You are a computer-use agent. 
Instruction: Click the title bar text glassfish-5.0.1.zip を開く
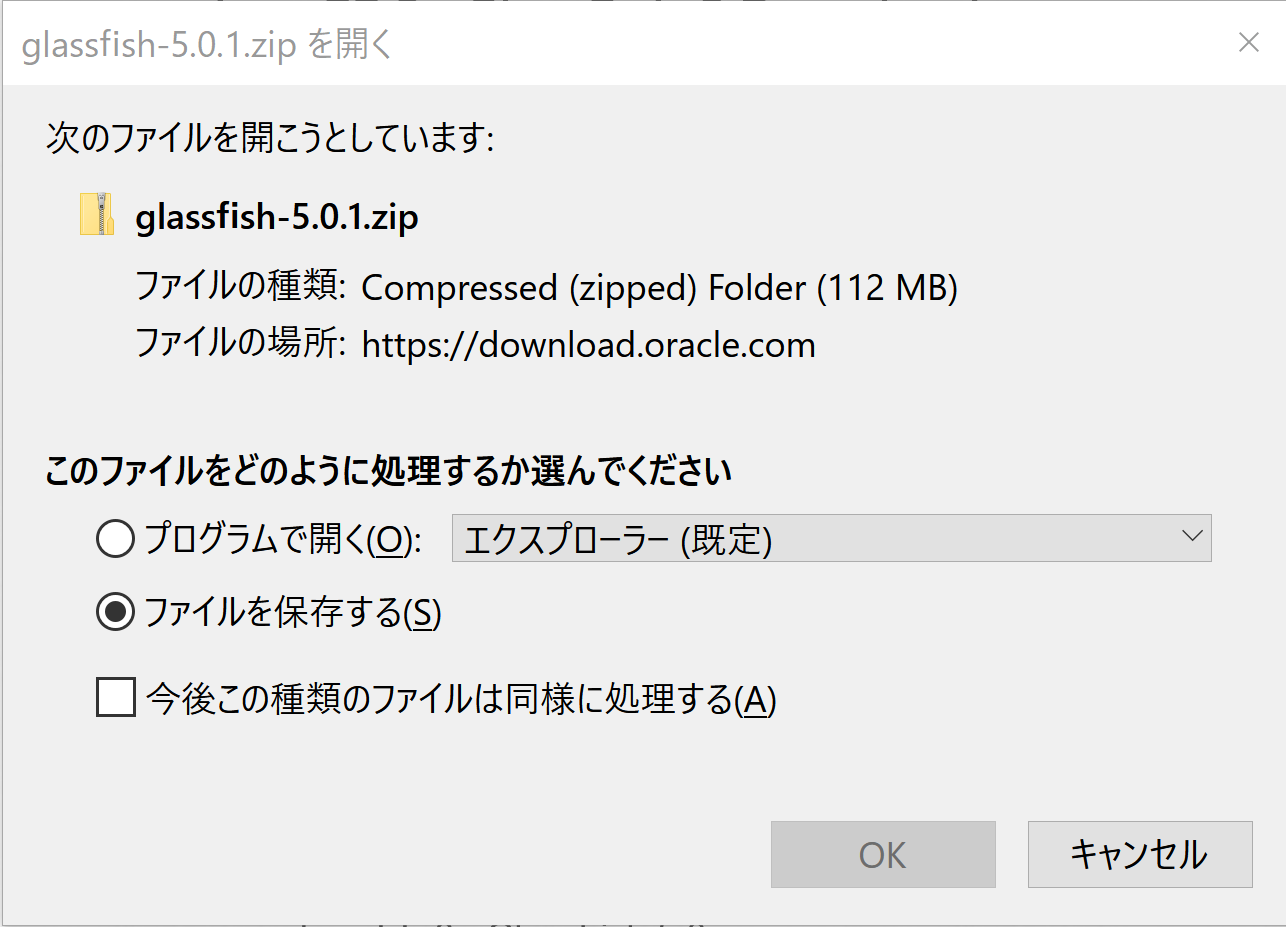pyautogui.click(x=206, y=45)
